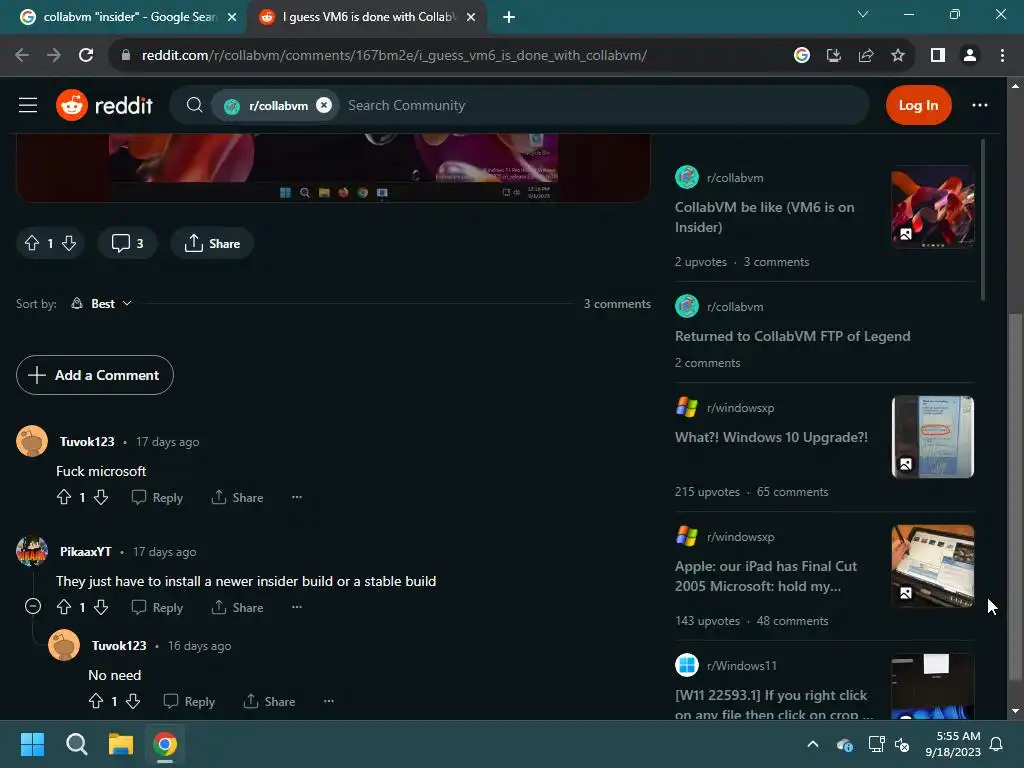Open the post's 3 comments button

[x=127, y=244]
